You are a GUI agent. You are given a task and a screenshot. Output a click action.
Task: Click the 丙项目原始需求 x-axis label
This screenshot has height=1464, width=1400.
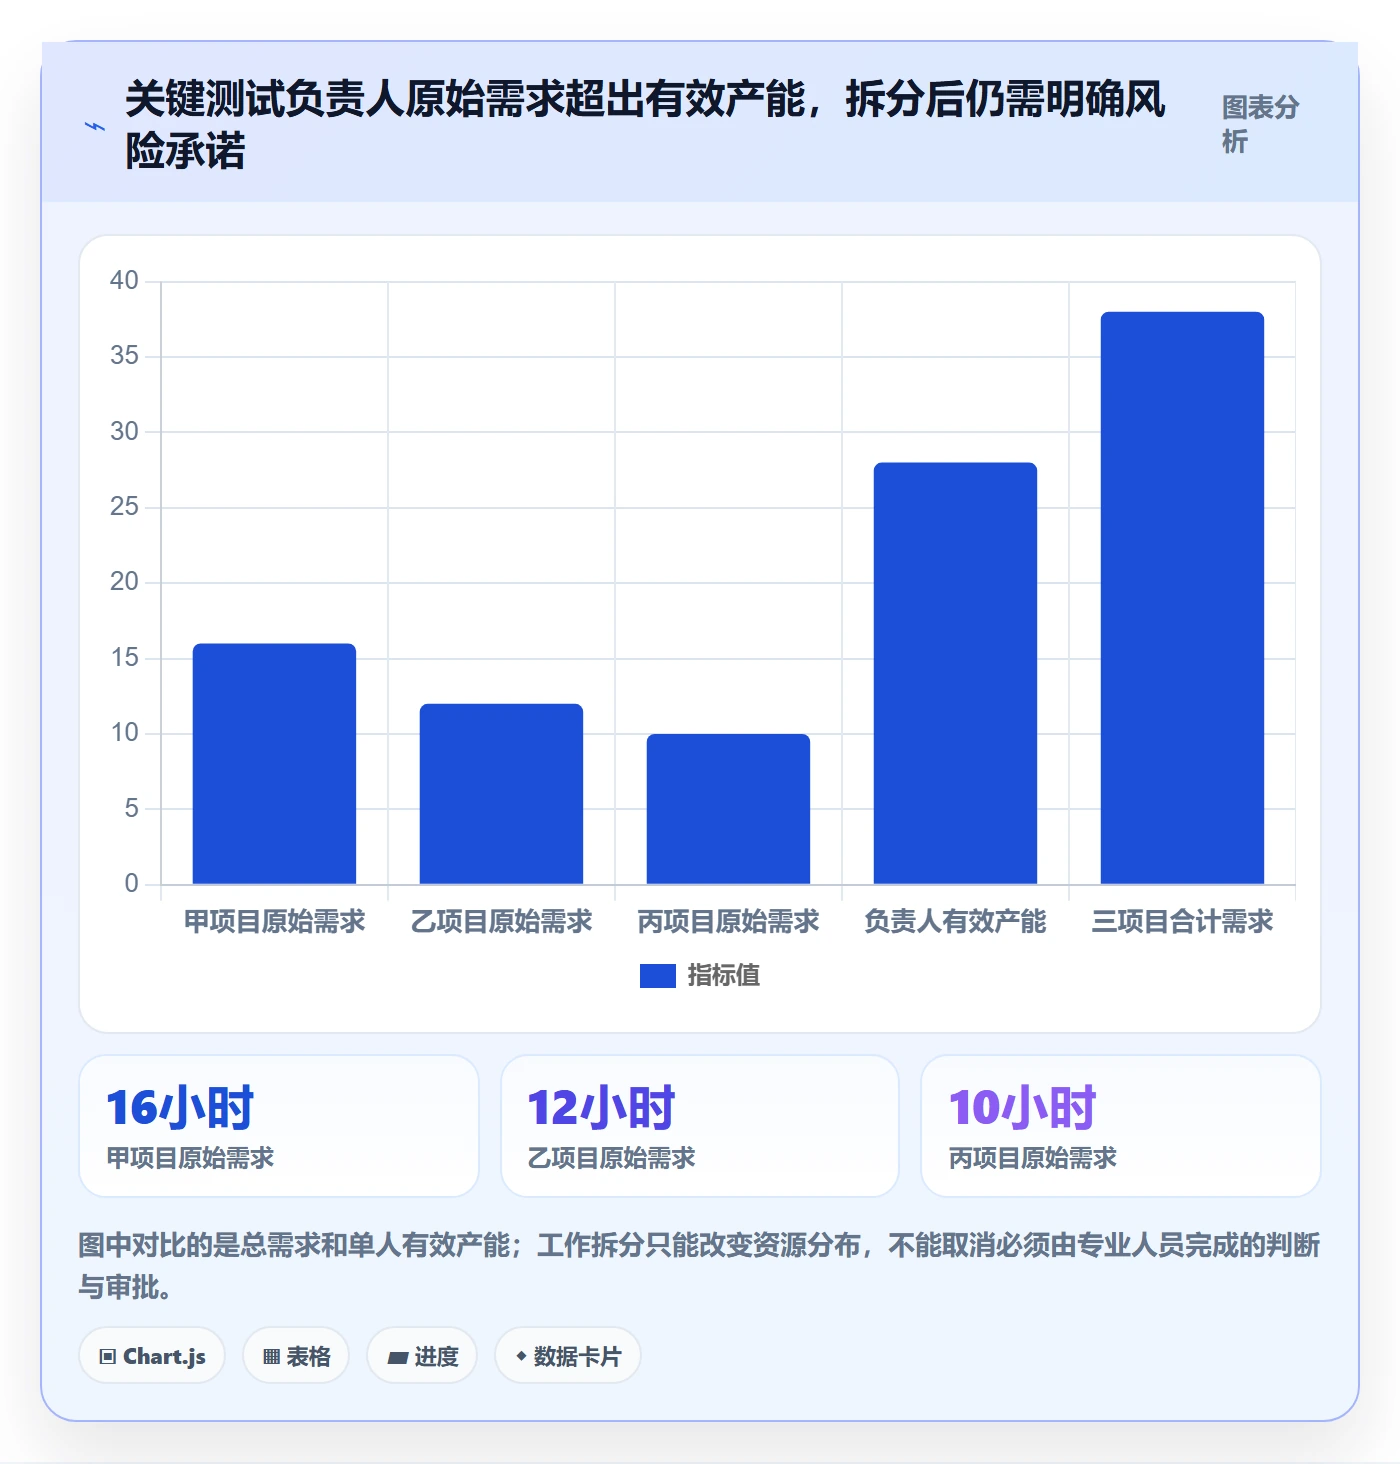[728, 921]
